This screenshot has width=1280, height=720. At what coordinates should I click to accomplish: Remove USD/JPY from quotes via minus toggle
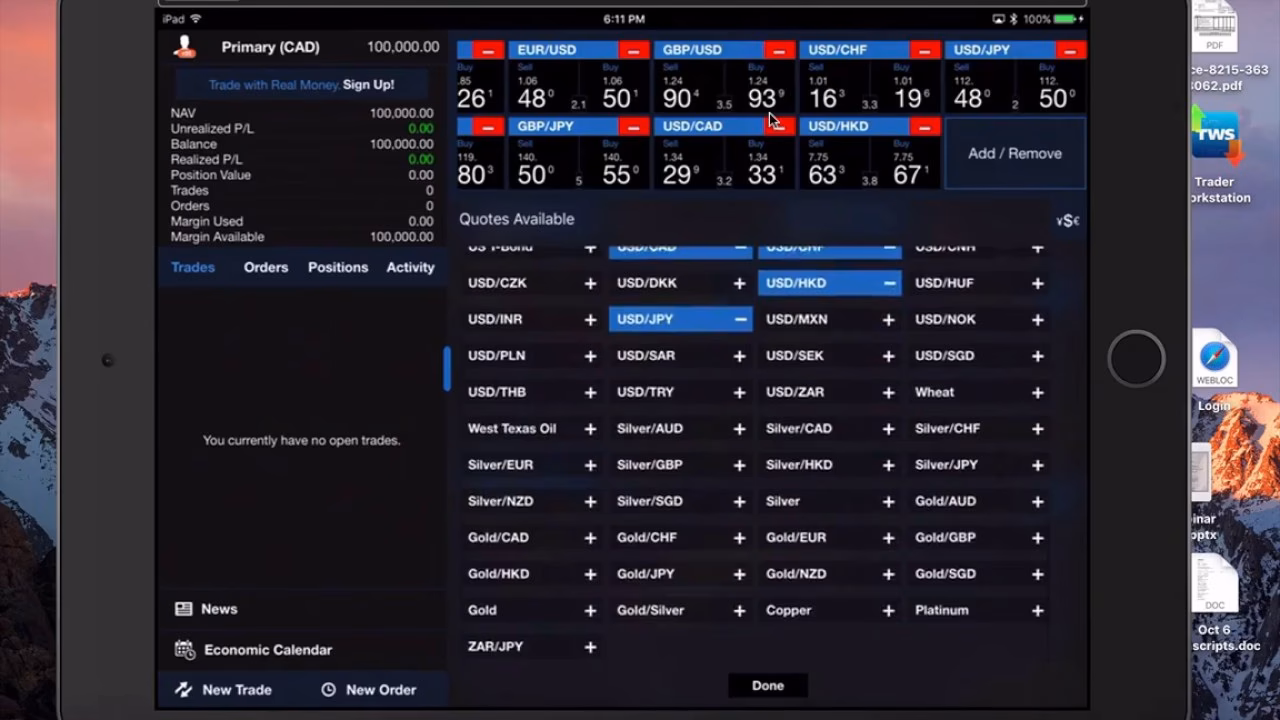(x=739, y=319)
